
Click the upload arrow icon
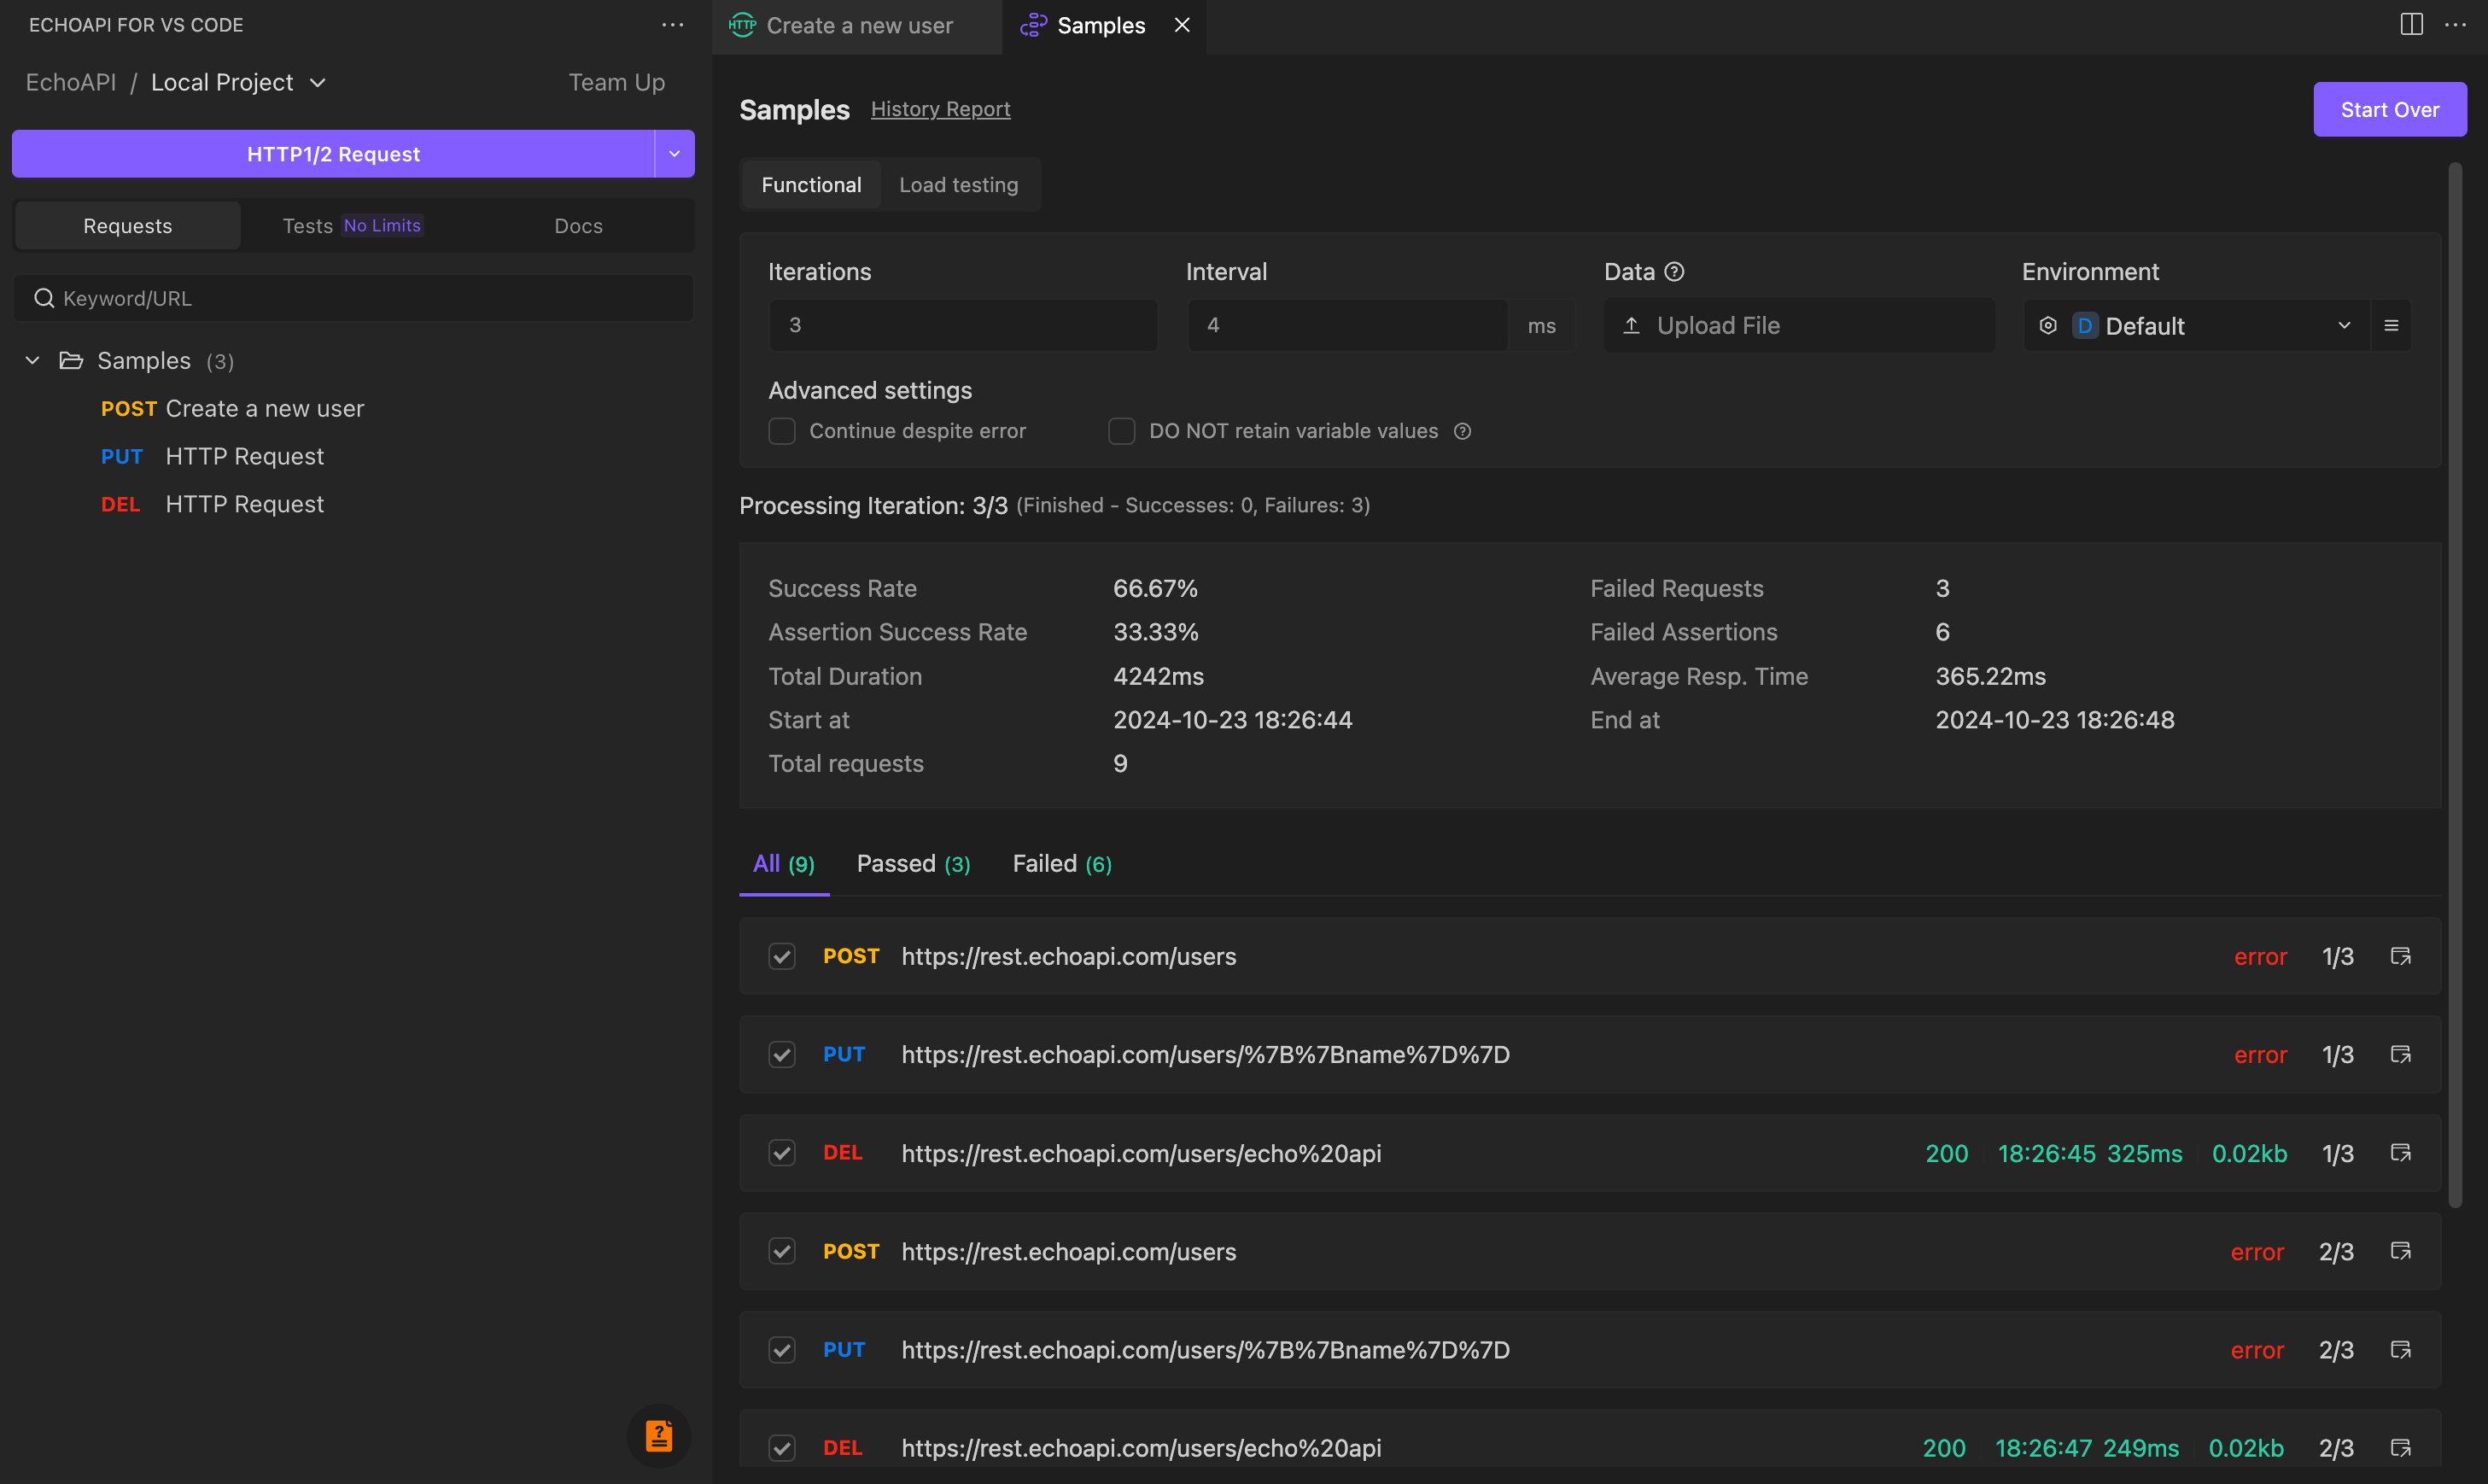coord(1631,325)
